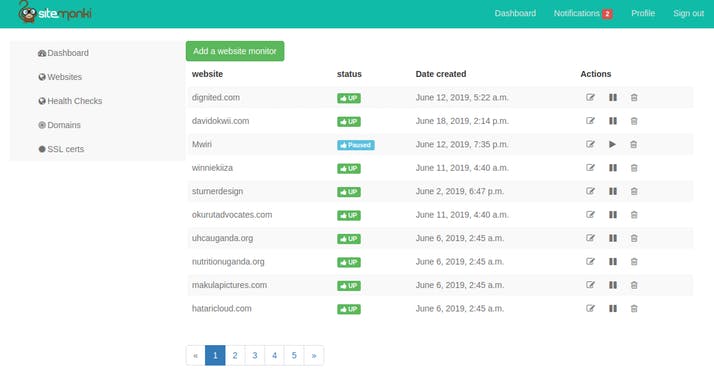Click date 'June 2, 2019, 6:47 p.m.'

(459, 191)
